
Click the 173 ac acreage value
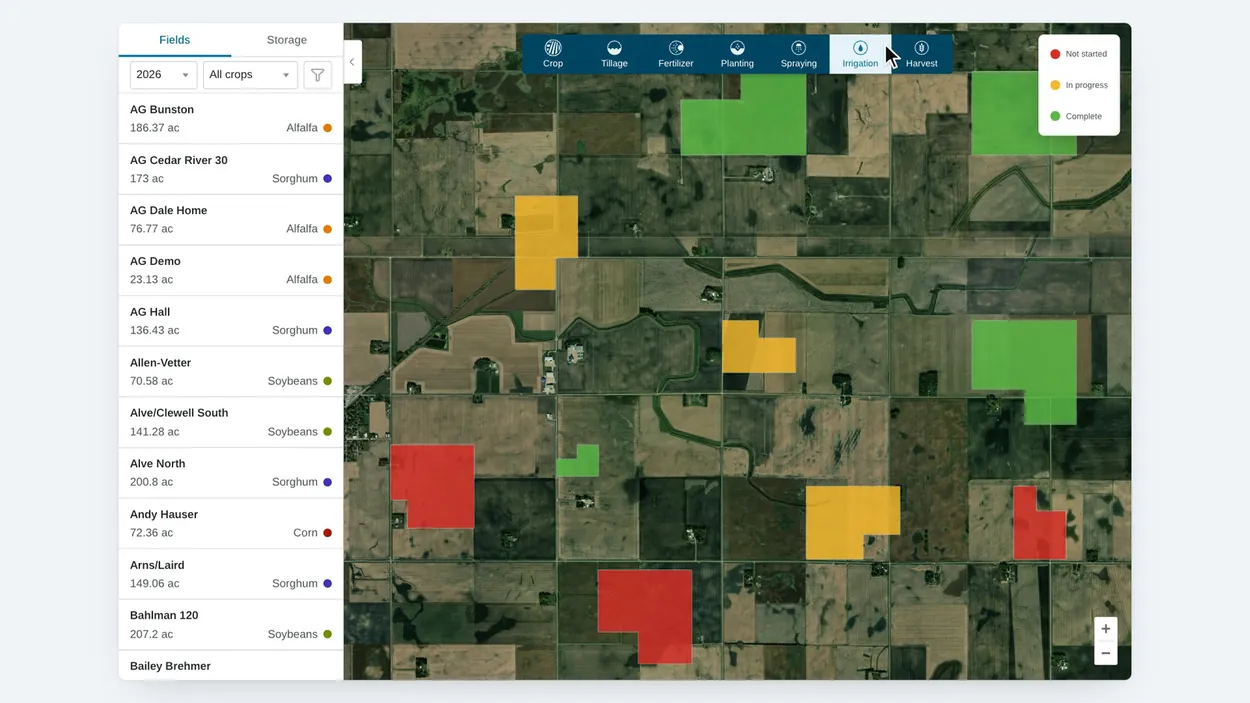[147, 179]
